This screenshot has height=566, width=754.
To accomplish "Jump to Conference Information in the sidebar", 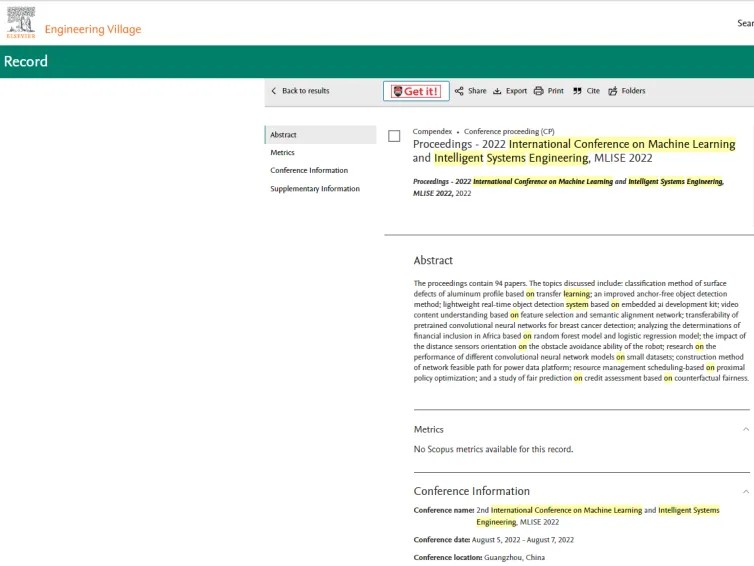I will pos(309,171).
